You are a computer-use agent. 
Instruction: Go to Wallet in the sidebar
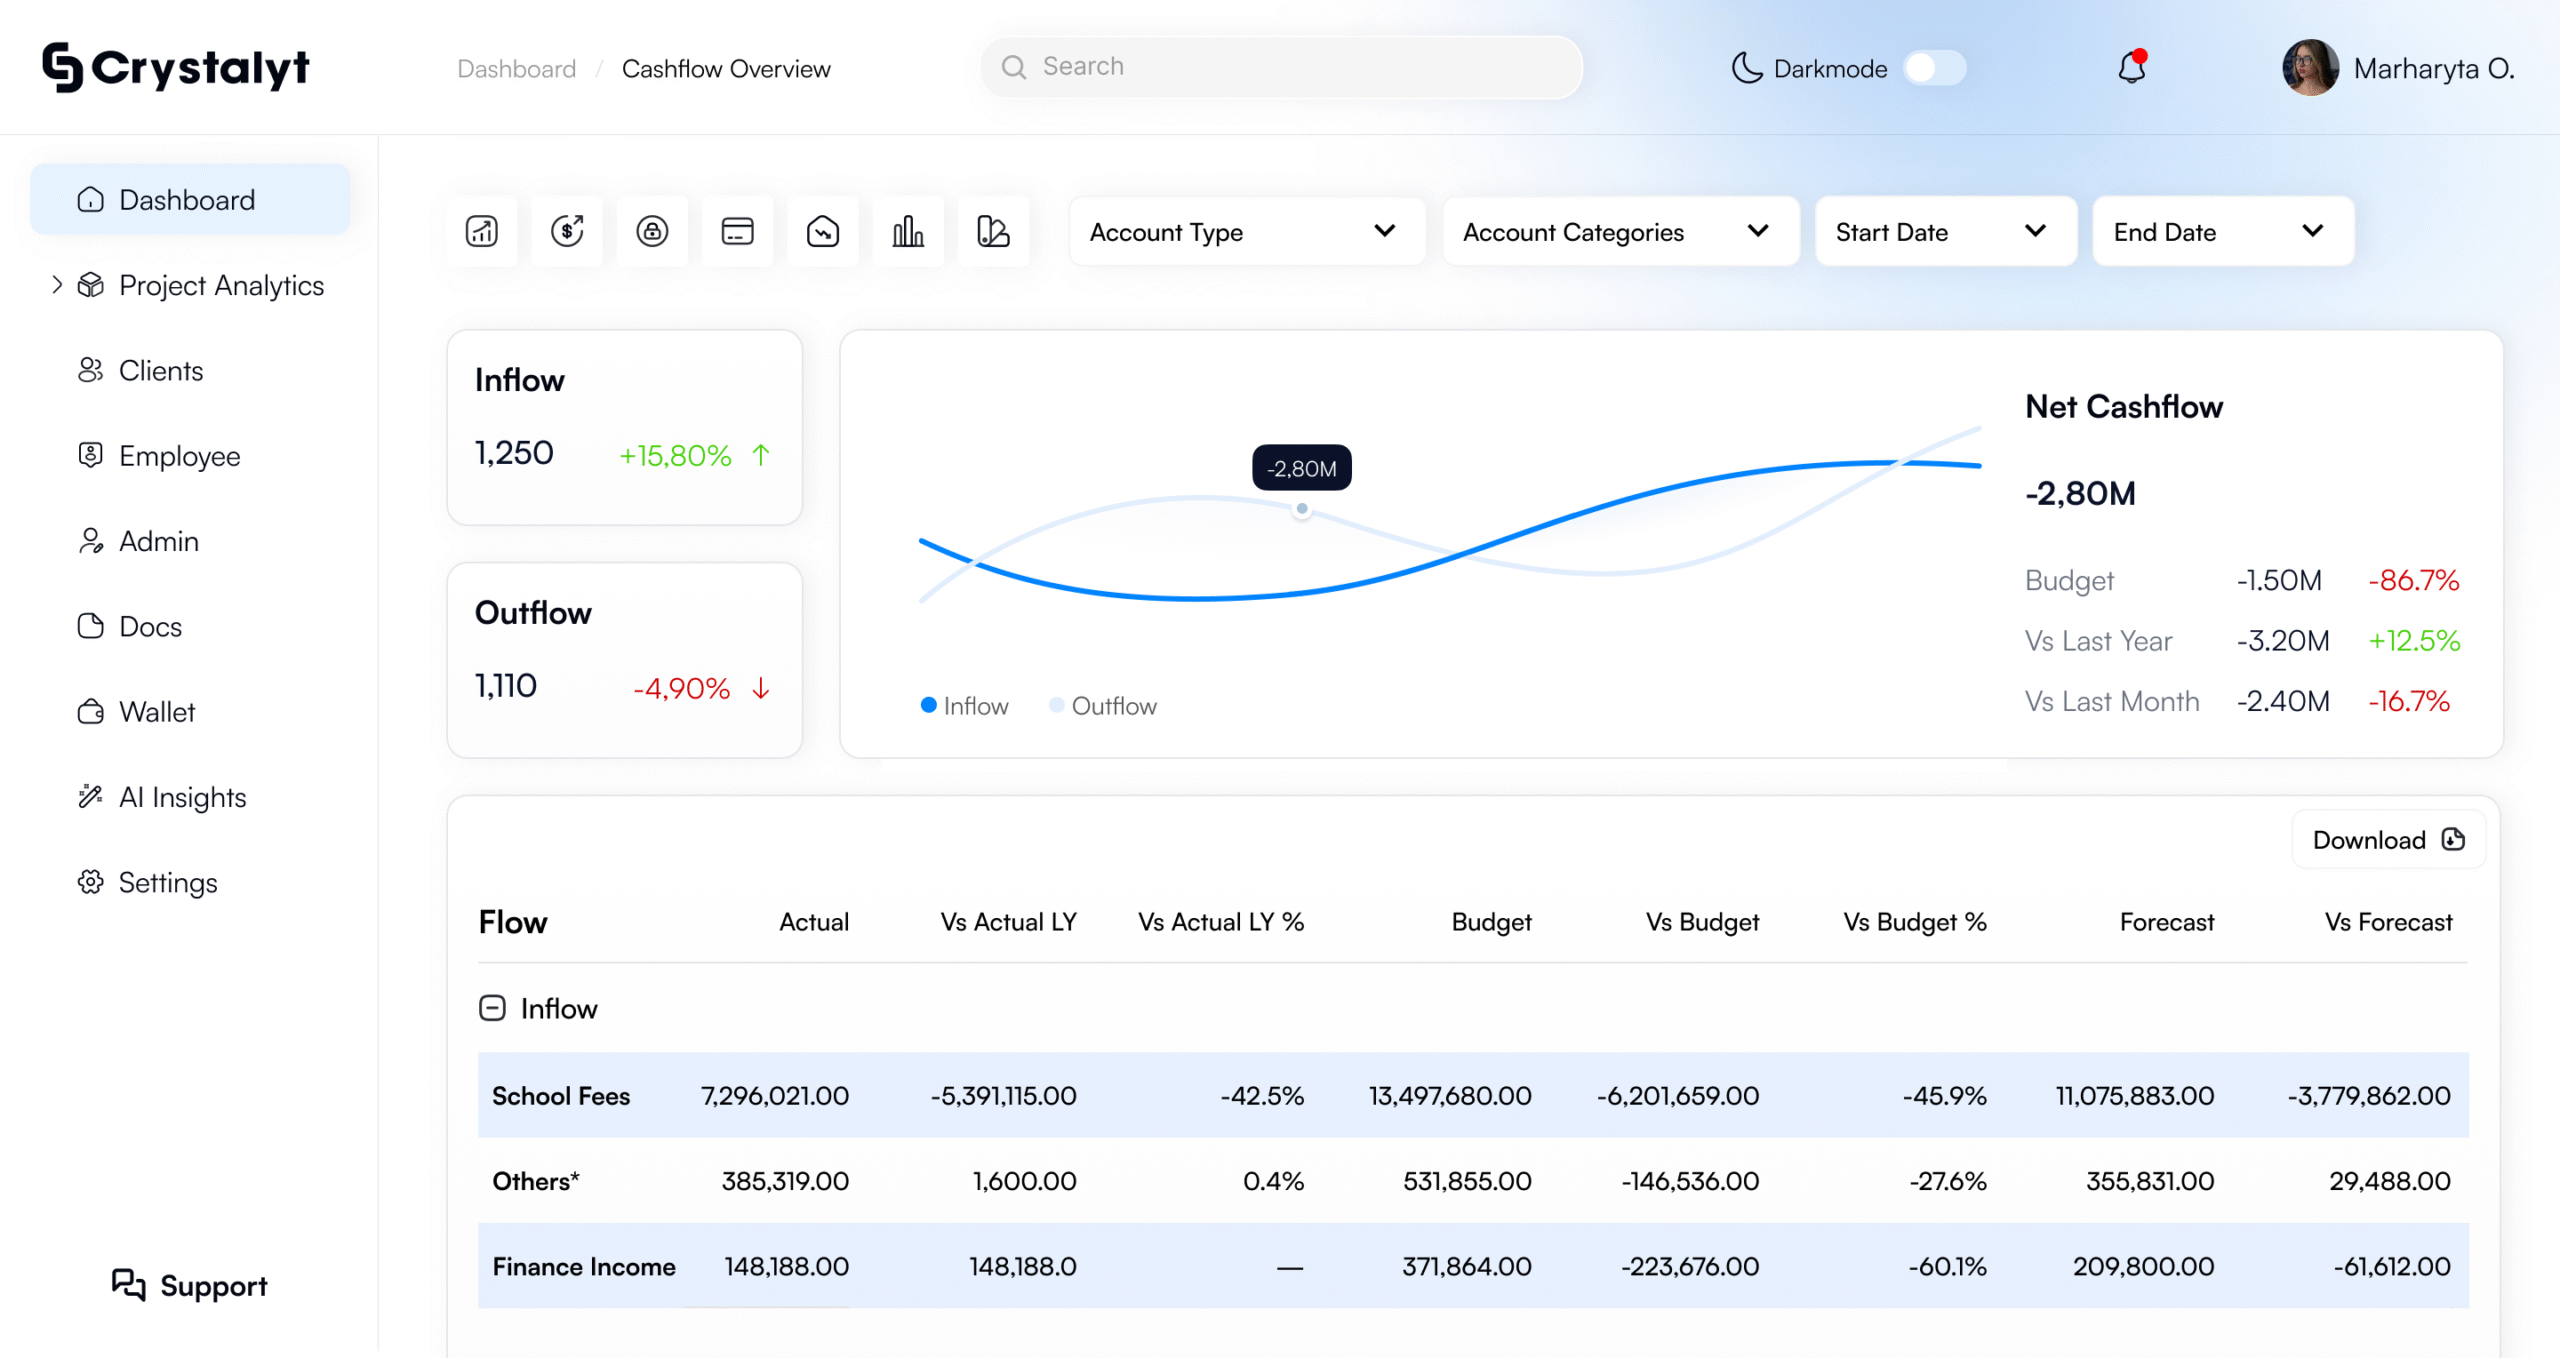[x=157, y=712]
